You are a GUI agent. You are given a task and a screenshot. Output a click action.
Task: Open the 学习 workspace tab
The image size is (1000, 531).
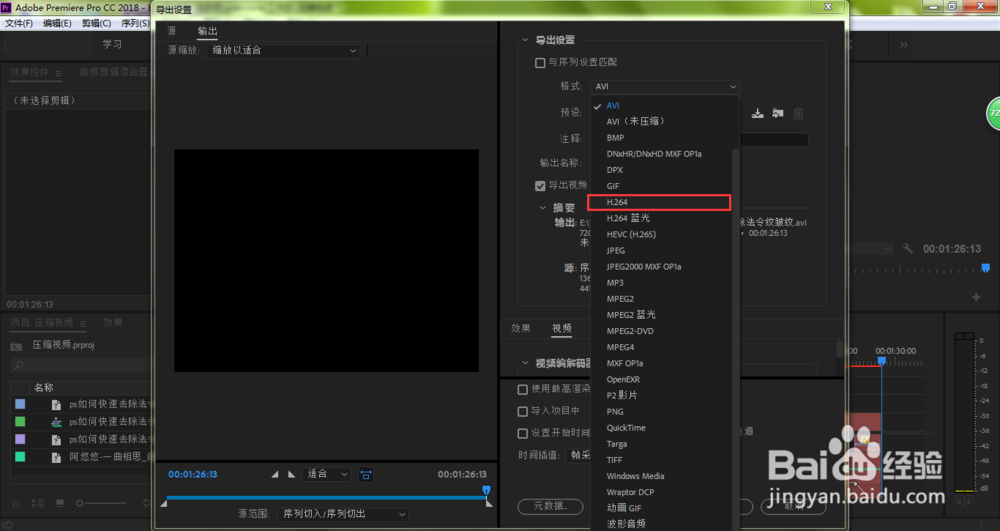(112, 44)
